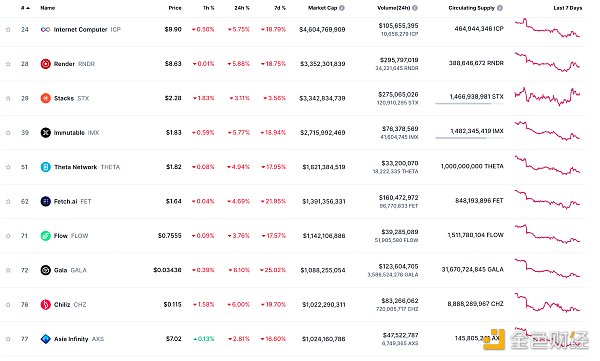Open the Stacks last 7 days sparkline chart
This screenshot has width=600, height=361.
point(547,96)
